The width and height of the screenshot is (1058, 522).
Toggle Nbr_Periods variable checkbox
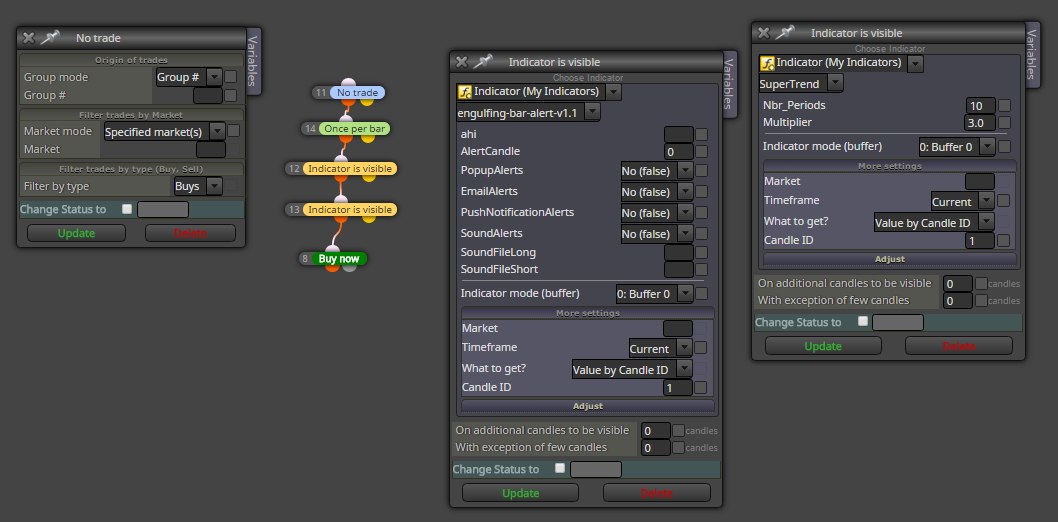pyautogui.click(x=1005, y=105)
